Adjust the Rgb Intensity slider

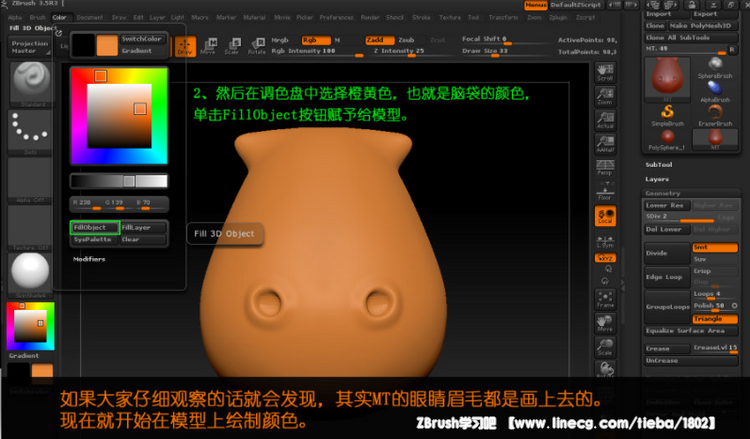[x=317, y=52]
